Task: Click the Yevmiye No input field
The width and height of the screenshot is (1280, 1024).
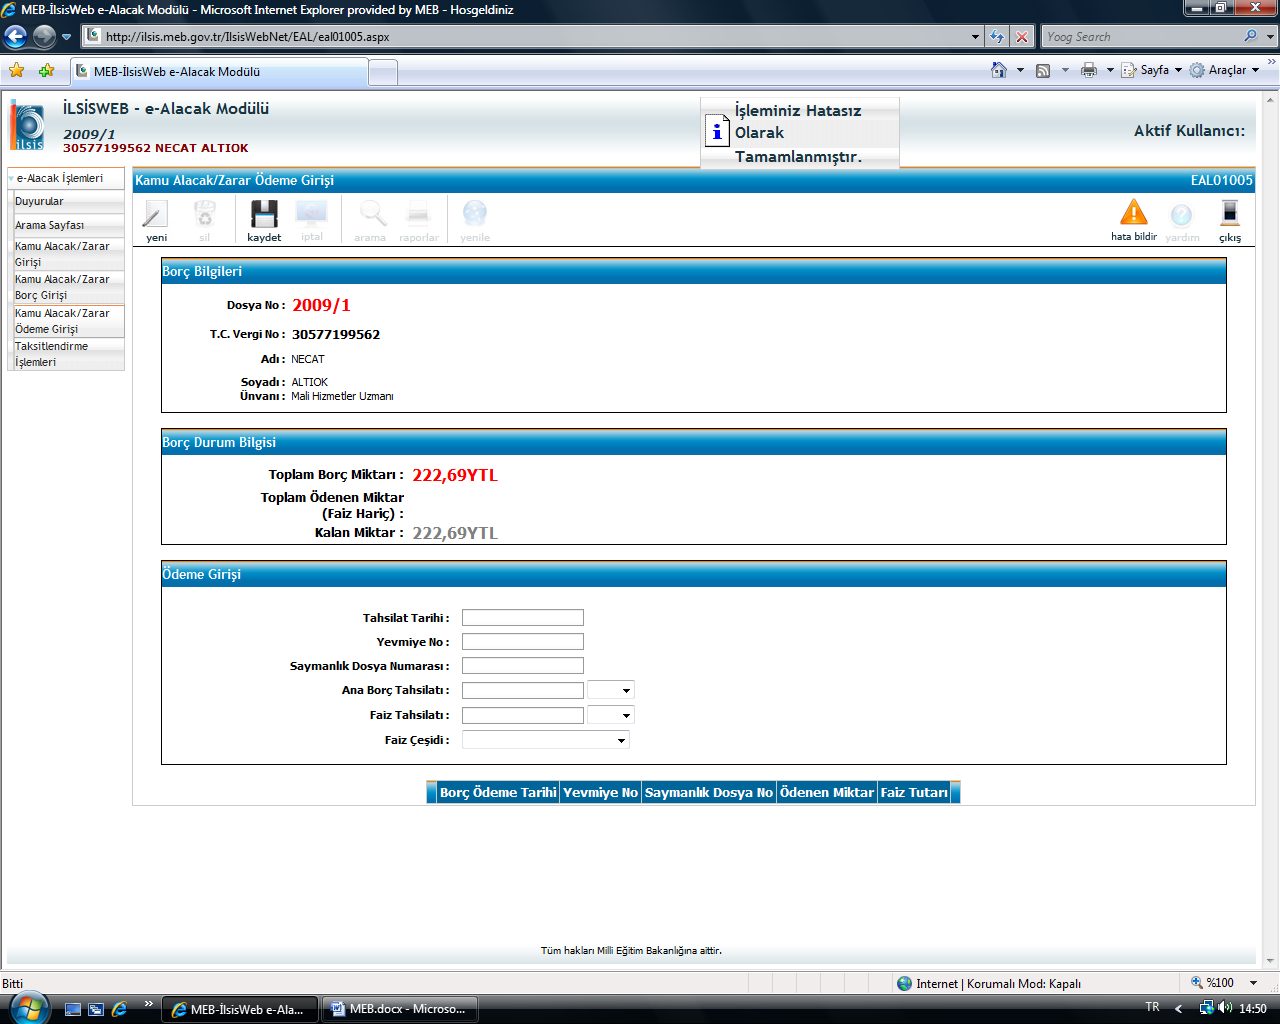Action: 523,642
